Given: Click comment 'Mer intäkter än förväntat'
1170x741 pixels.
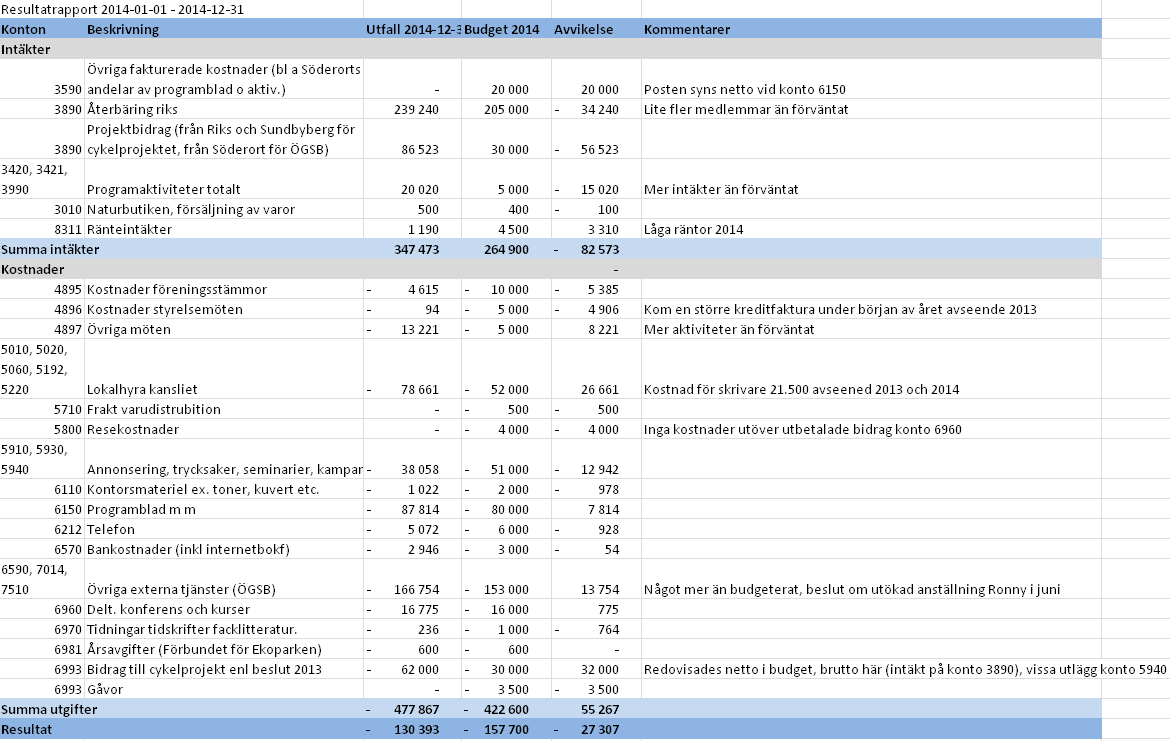Looking at the screenshot, I should click(x=721, y=190).
